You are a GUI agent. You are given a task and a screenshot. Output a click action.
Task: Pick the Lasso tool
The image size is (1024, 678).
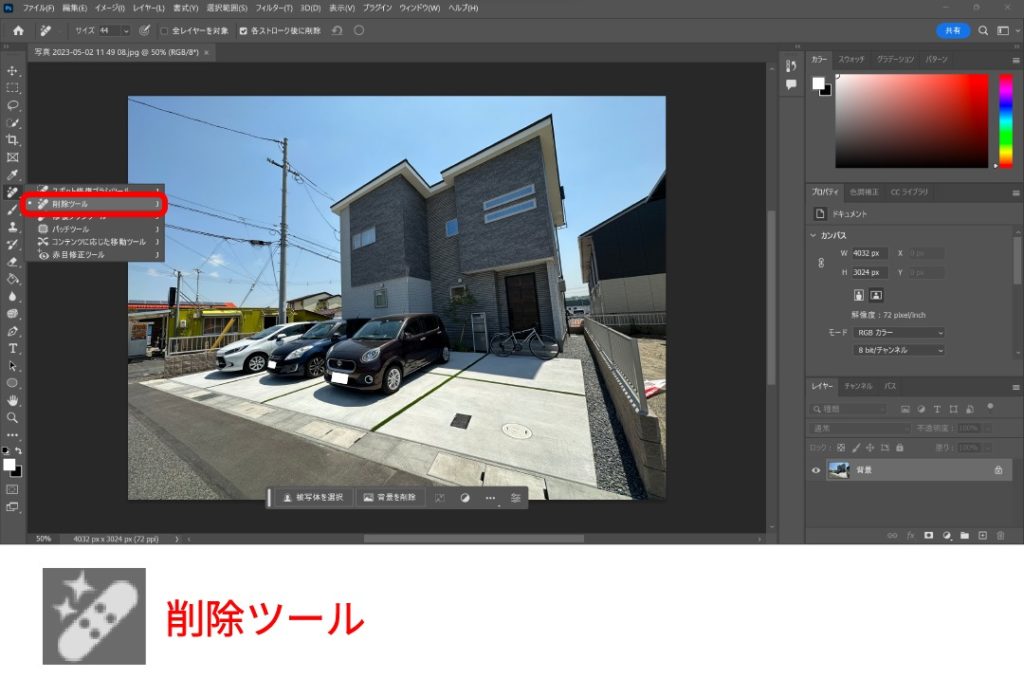13,105
